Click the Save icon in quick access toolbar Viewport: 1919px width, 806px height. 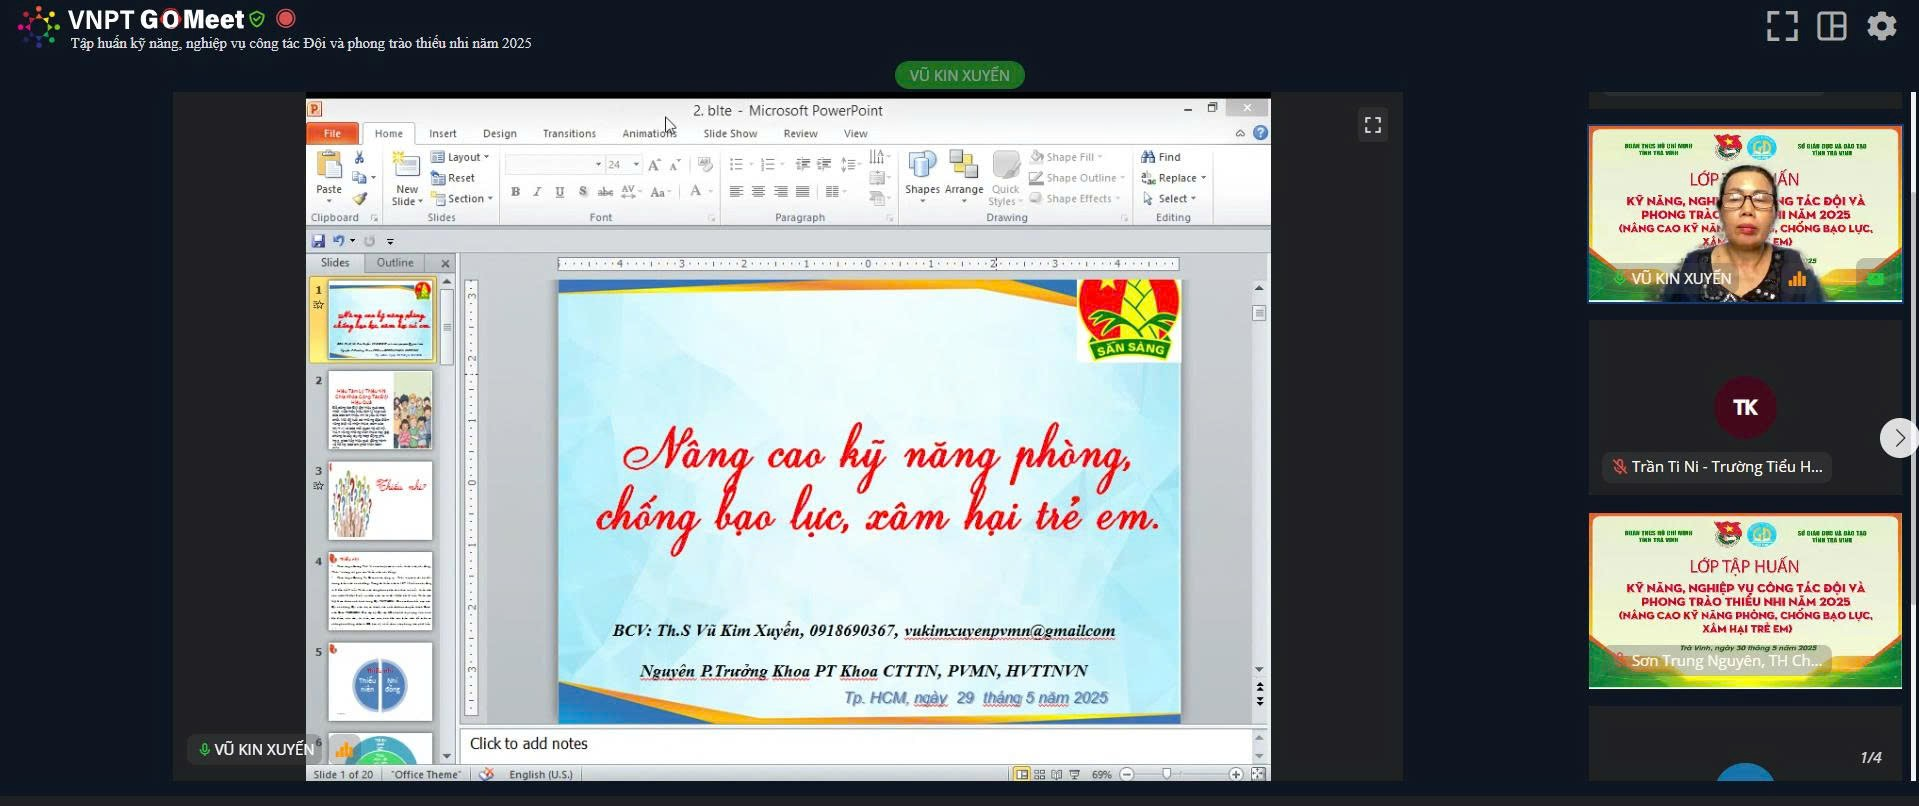(x=318, y=241)
